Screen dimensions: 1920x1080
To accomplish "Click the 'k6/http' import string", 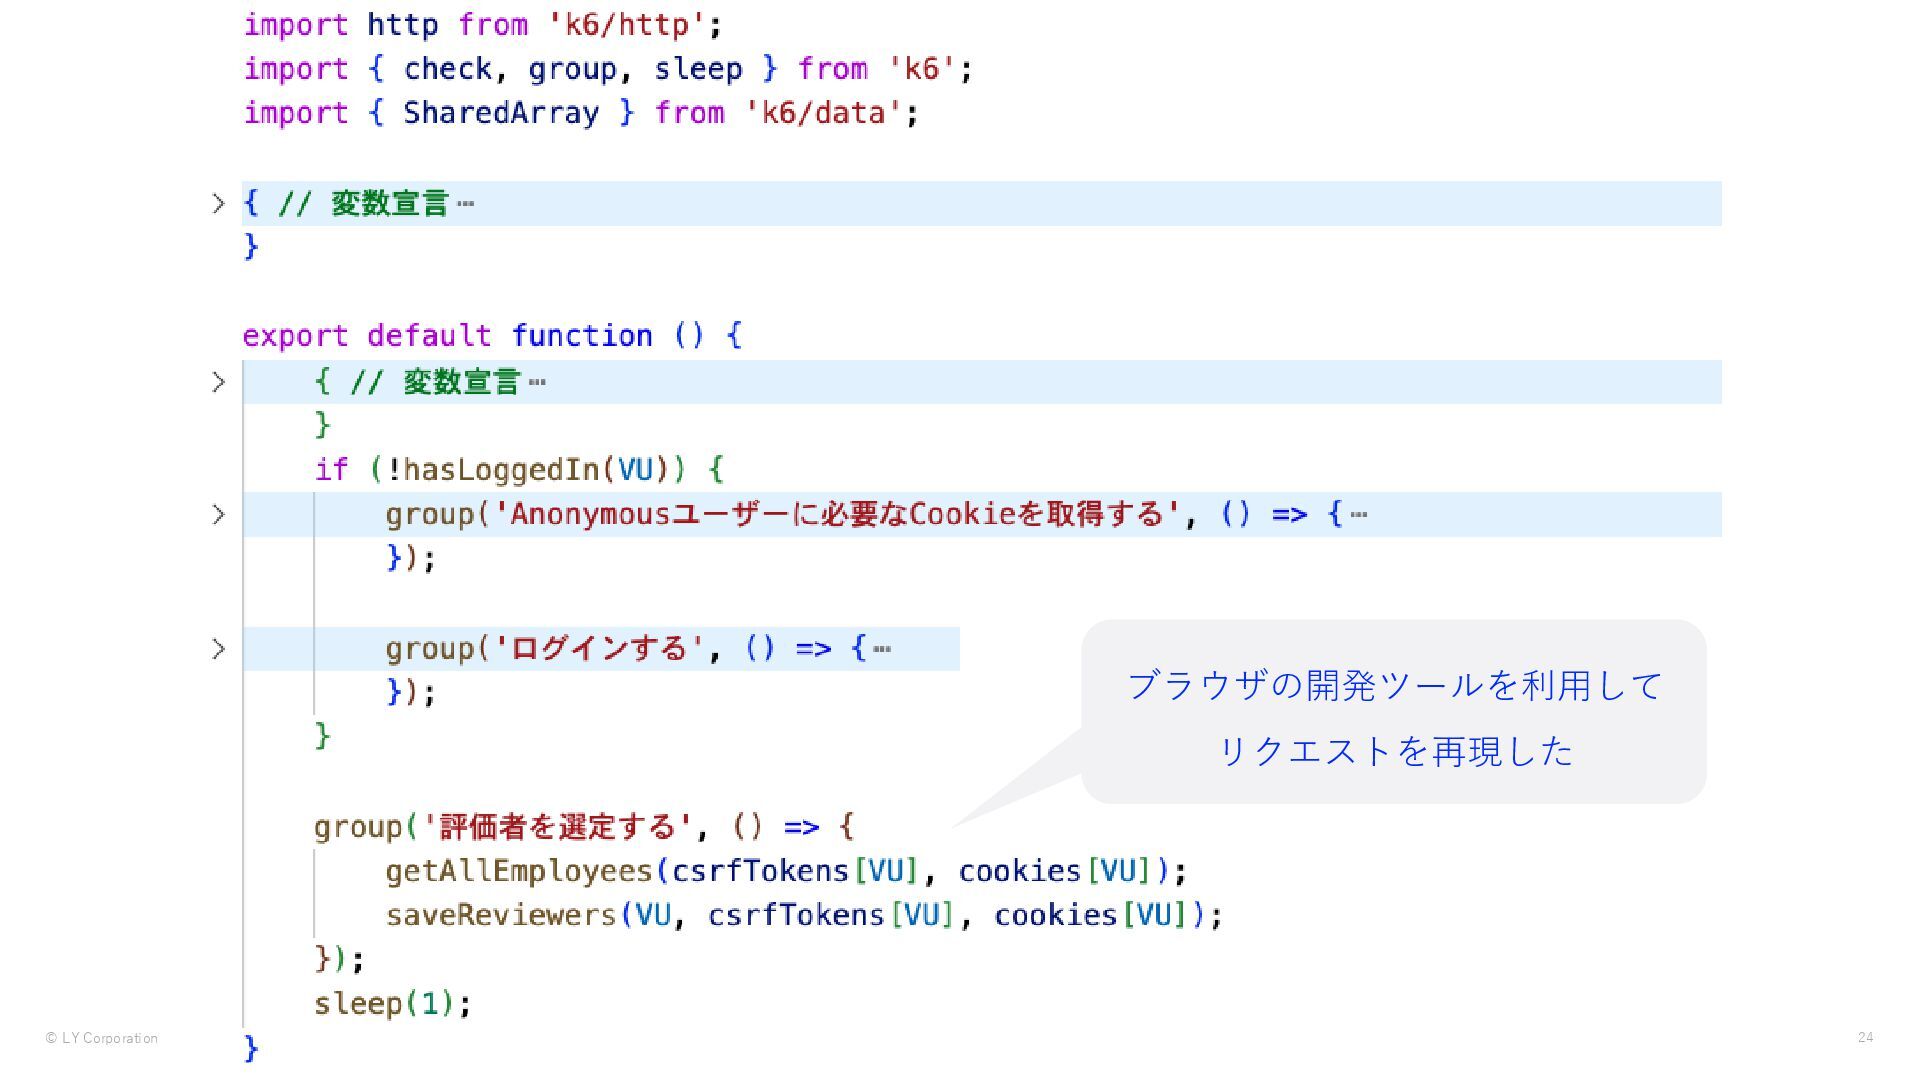I will click(x=627, y=25).
